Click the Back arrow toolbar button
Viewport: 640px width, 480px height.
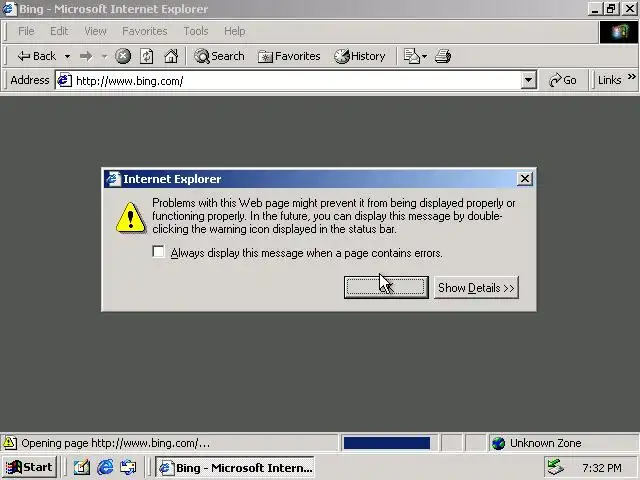pyautogui.click(x=36, y=56)
